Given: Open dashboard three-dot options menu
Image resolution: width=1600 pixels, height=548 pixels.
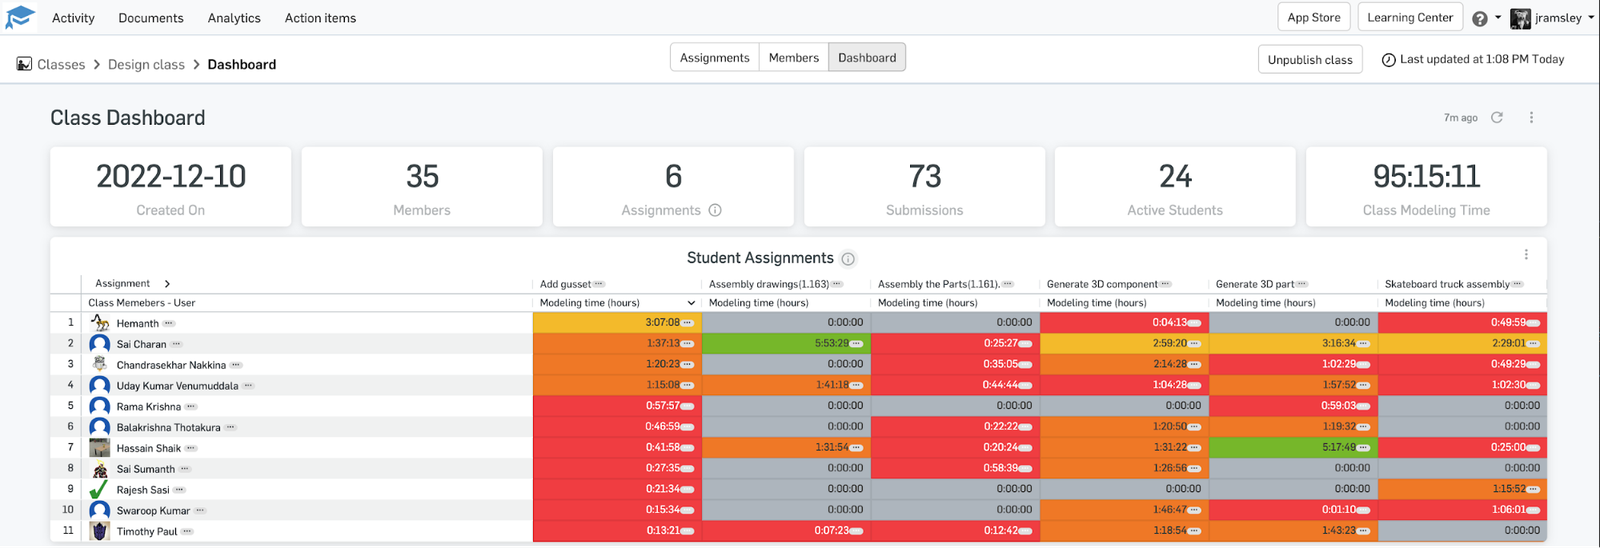Looking at the screenshot, I should tap(1531, 117).
